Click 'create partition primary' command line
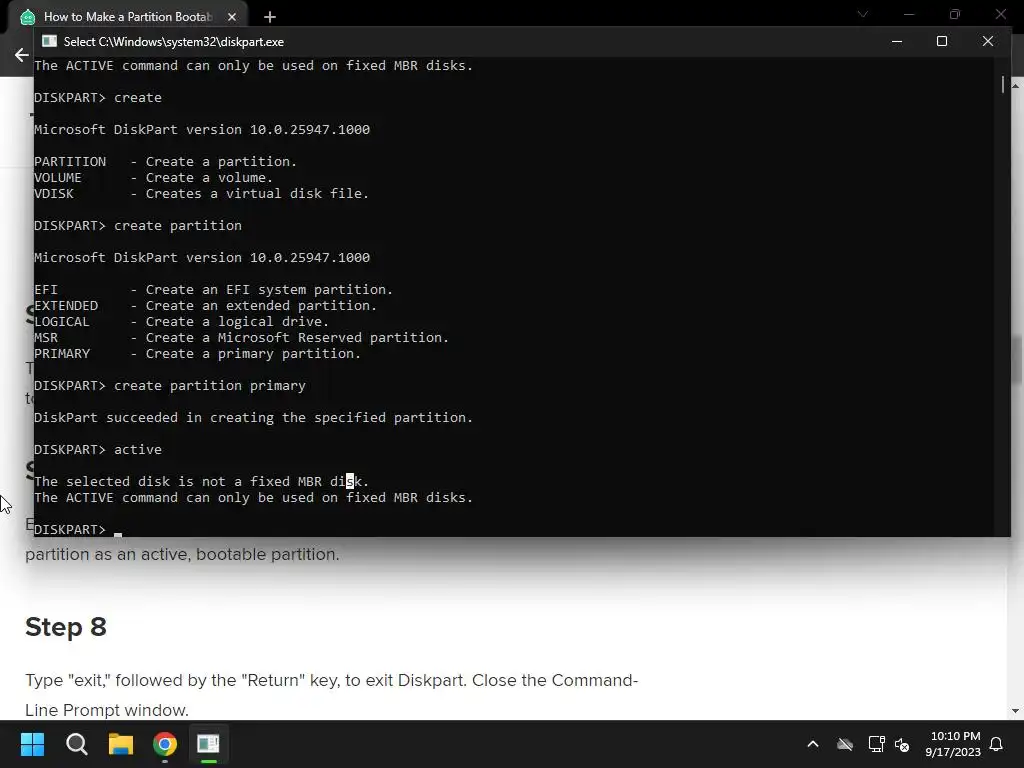 170,385
